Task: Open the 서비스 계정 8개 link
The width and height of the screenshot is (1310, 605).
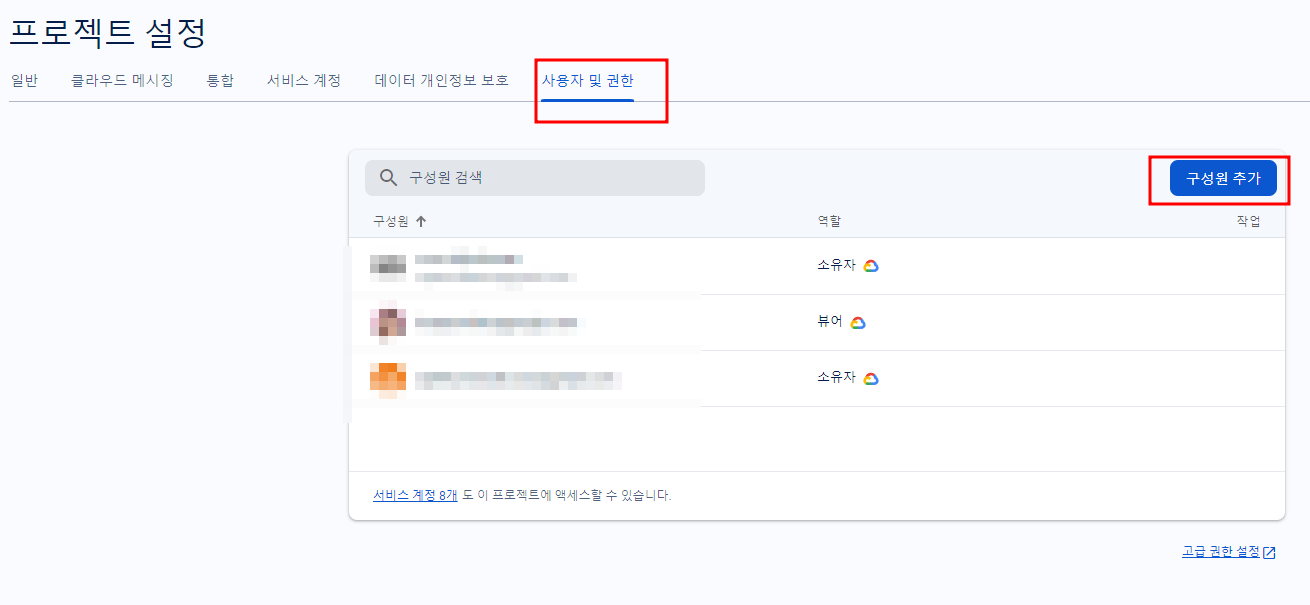Action: tap(416, 494)
